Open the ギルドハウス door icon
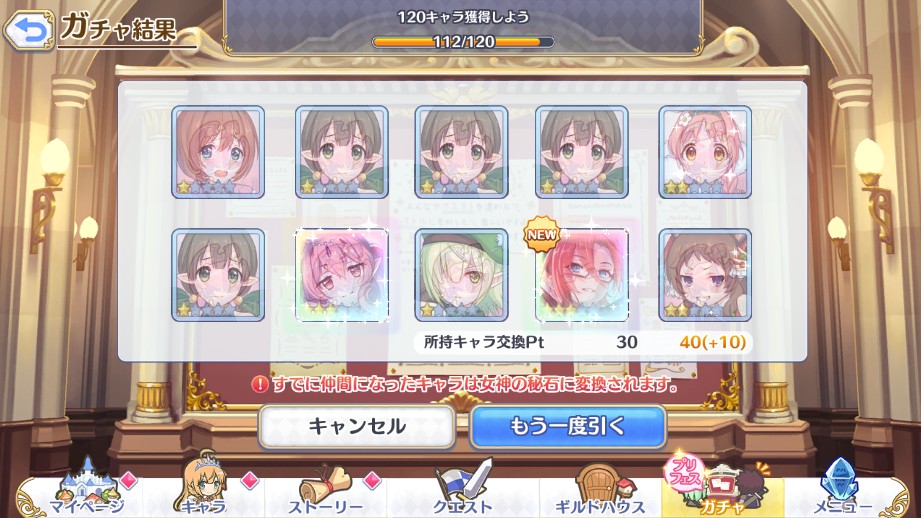This screenshot has width=921, height=518. 600,489
